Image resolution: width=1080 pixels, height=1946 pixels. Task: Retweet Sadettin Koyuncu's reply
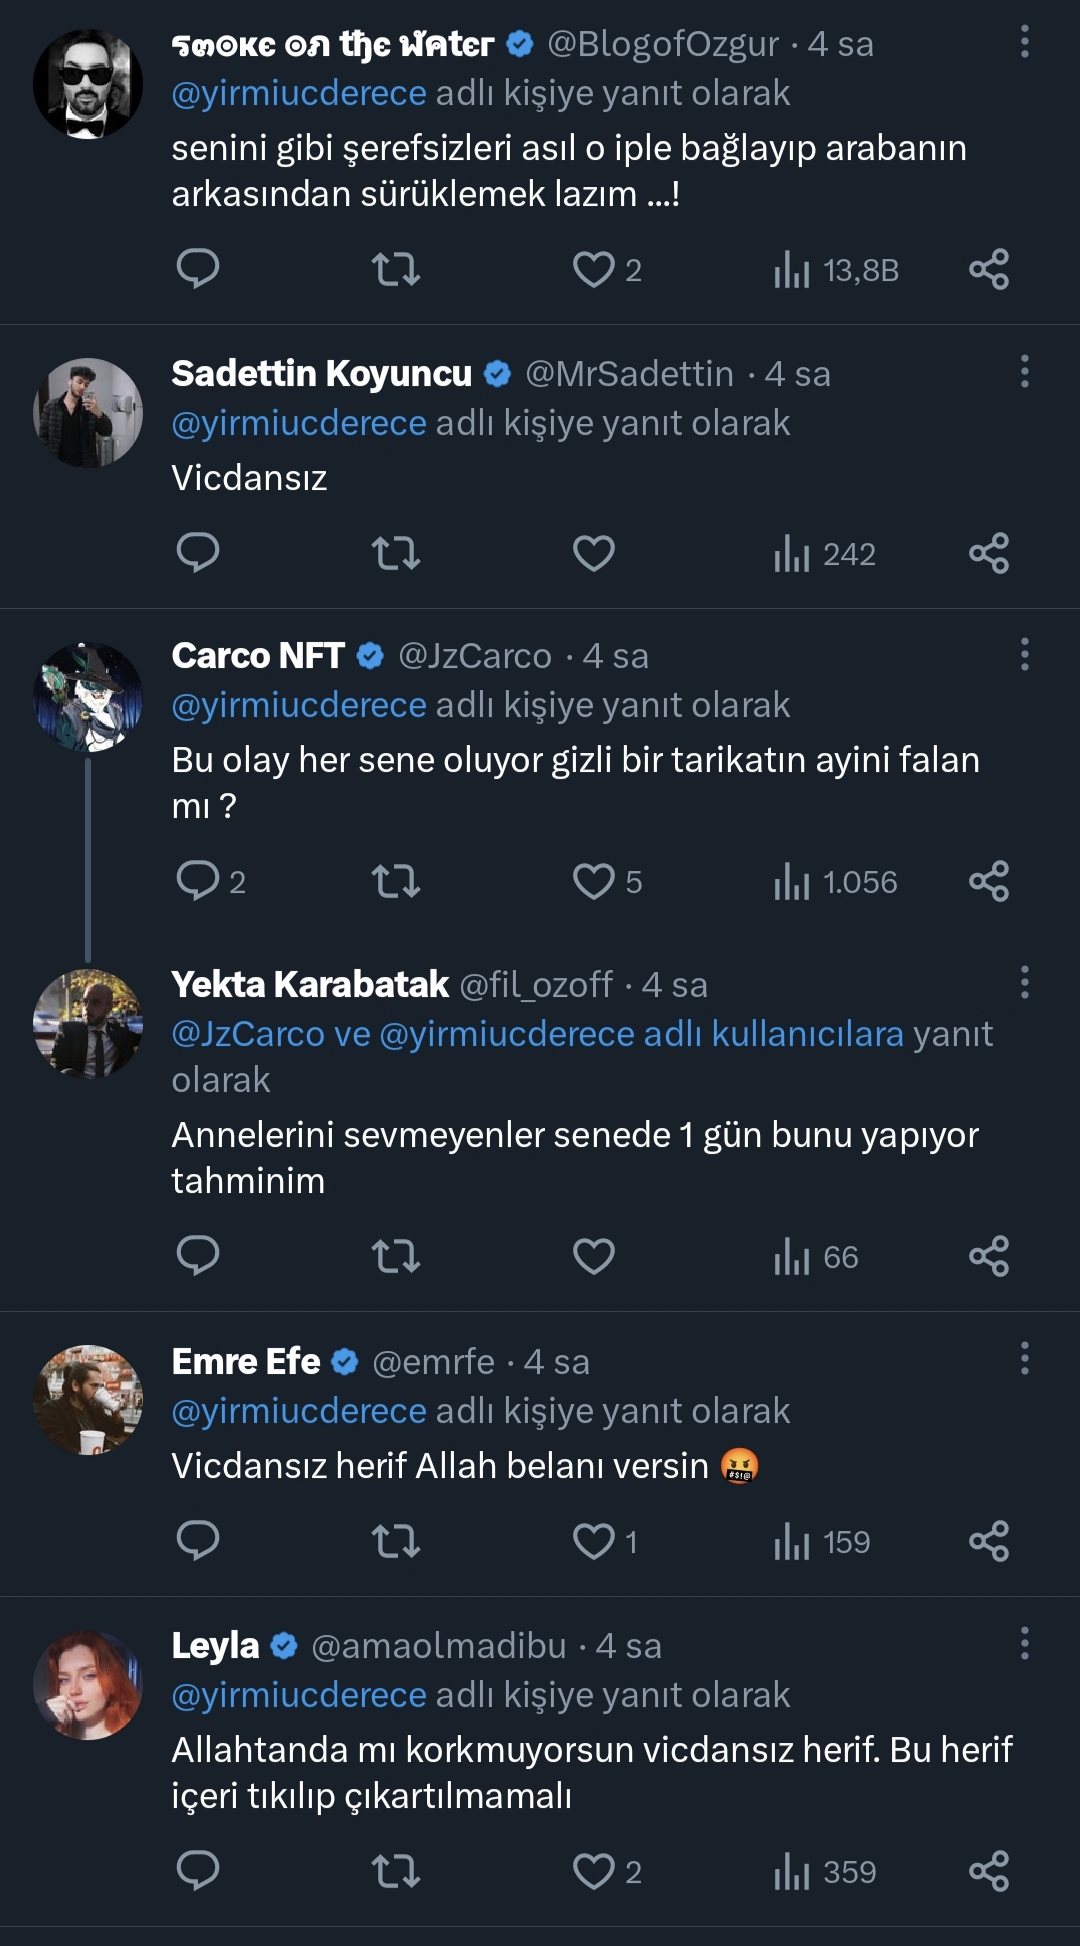click(395, 553)
